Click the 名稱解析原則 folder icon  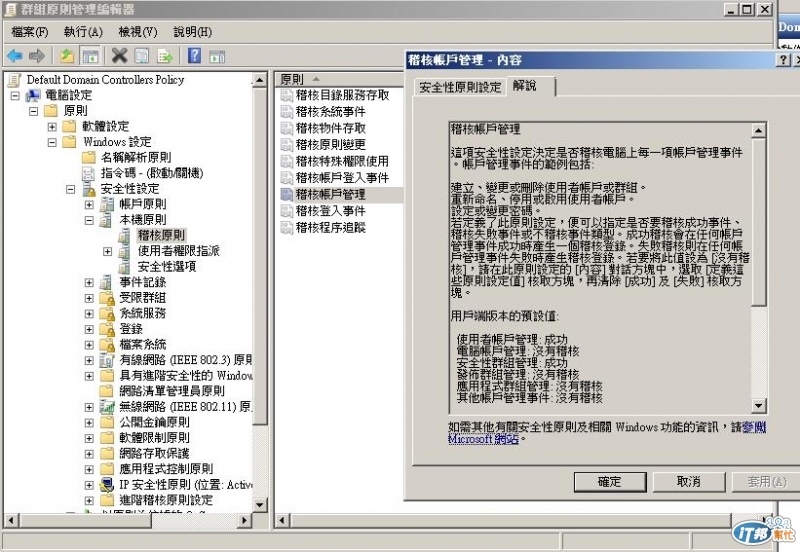click(89, 157)
